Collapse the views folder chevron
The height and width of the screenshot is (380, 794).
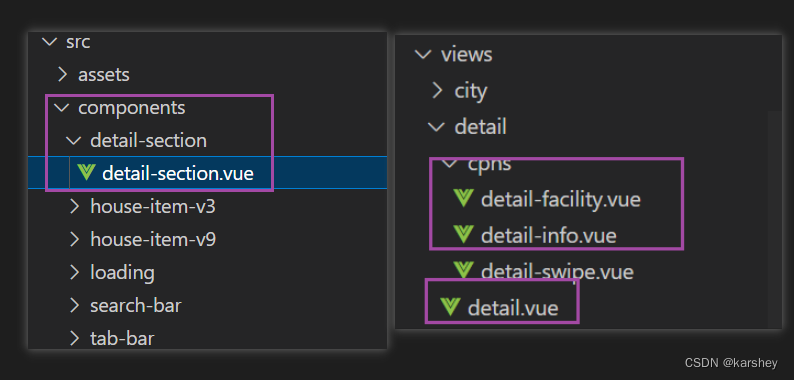(422, 54)
